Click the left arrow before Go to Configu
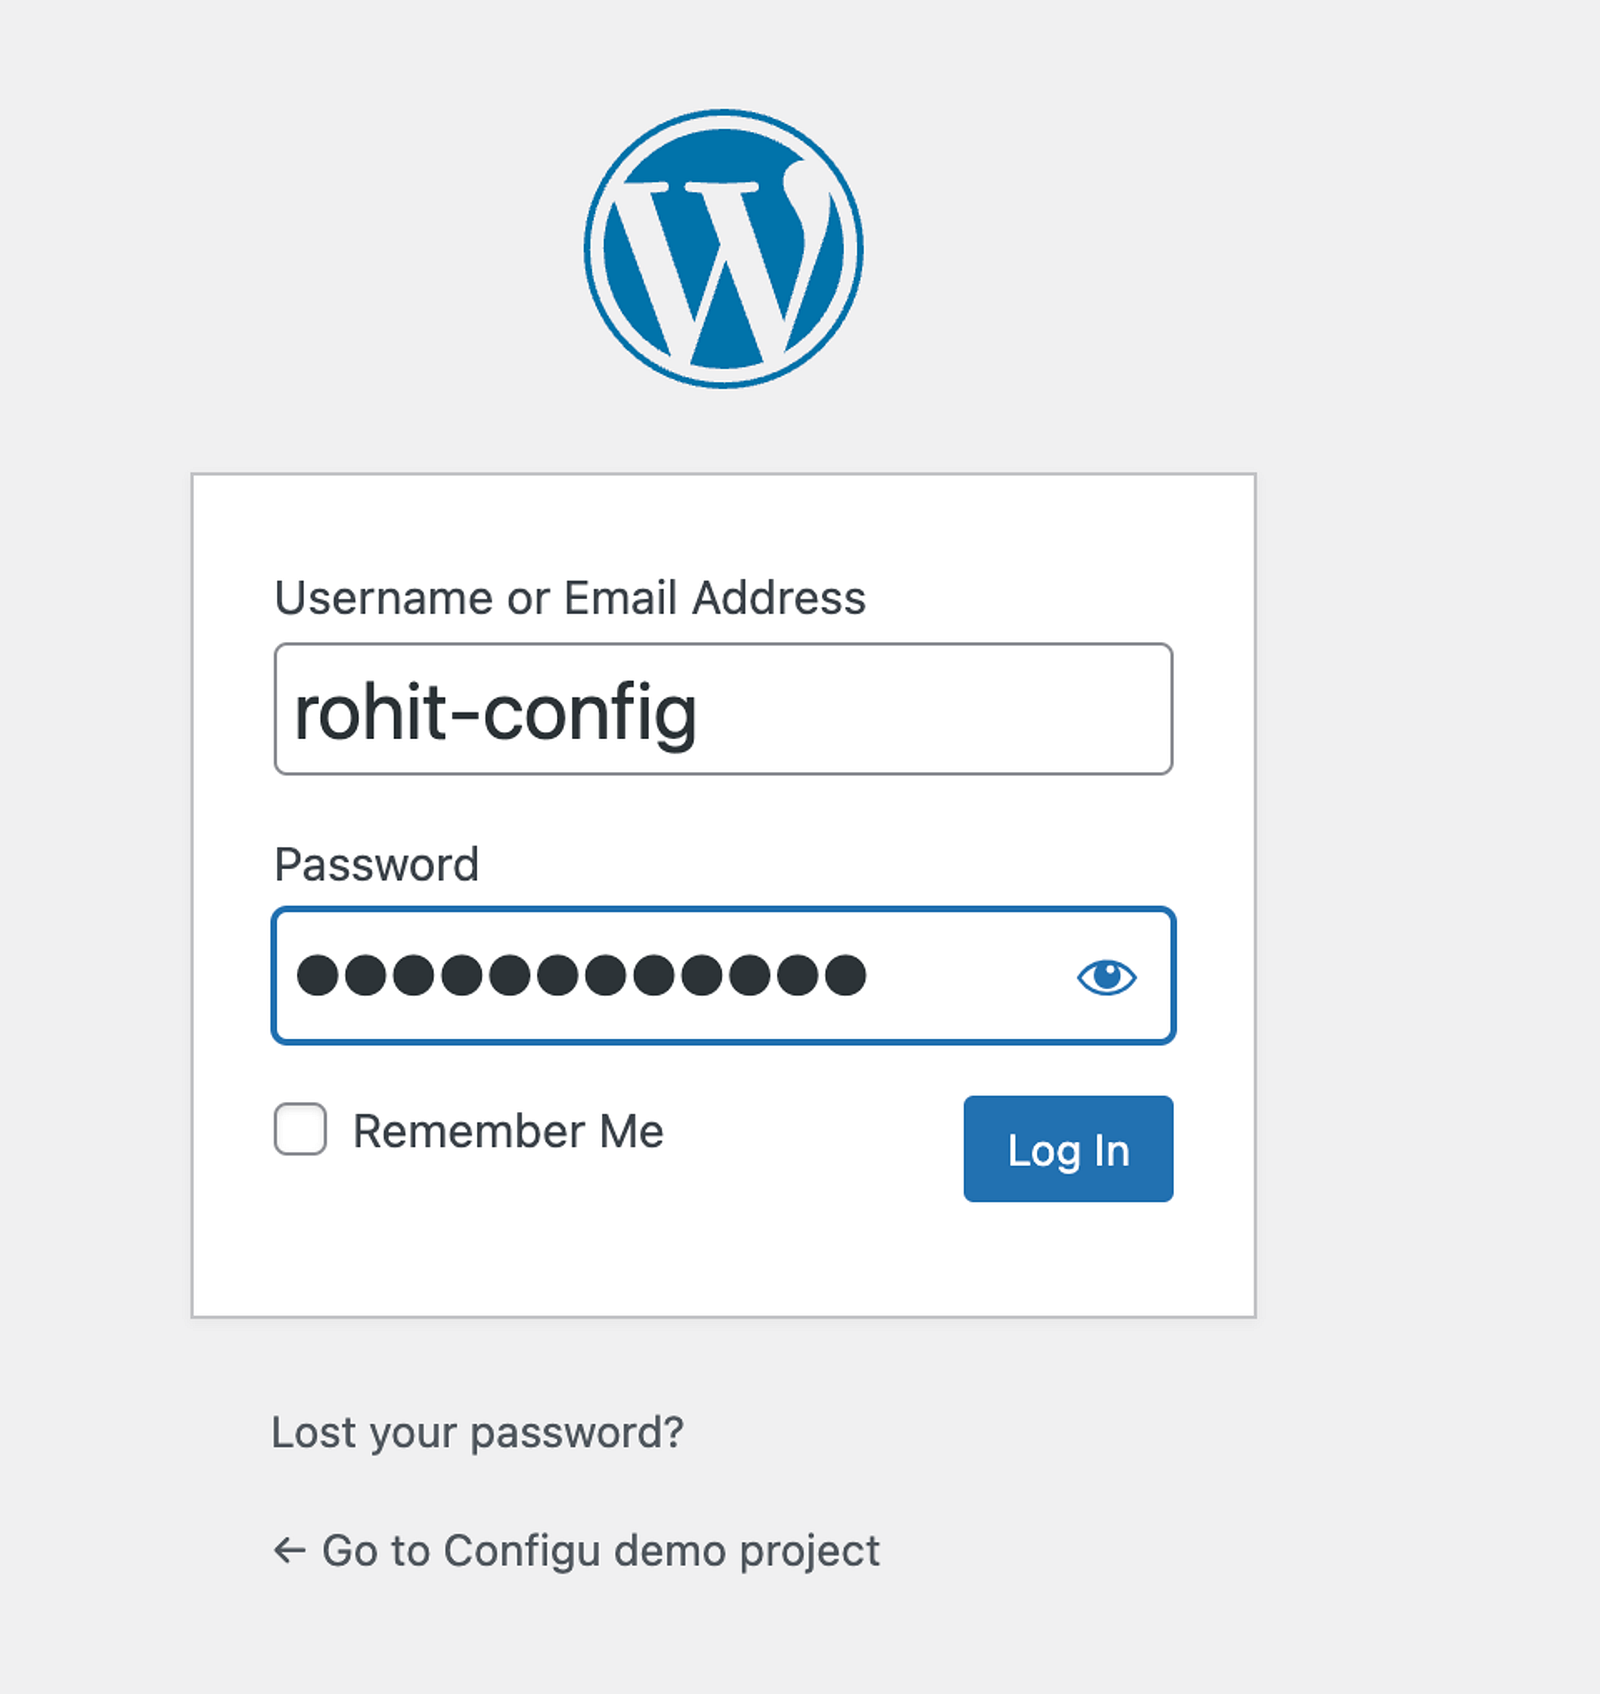Image resolution: width=1600 pixels, height=1694 pixels. (x=289, y=1551)
